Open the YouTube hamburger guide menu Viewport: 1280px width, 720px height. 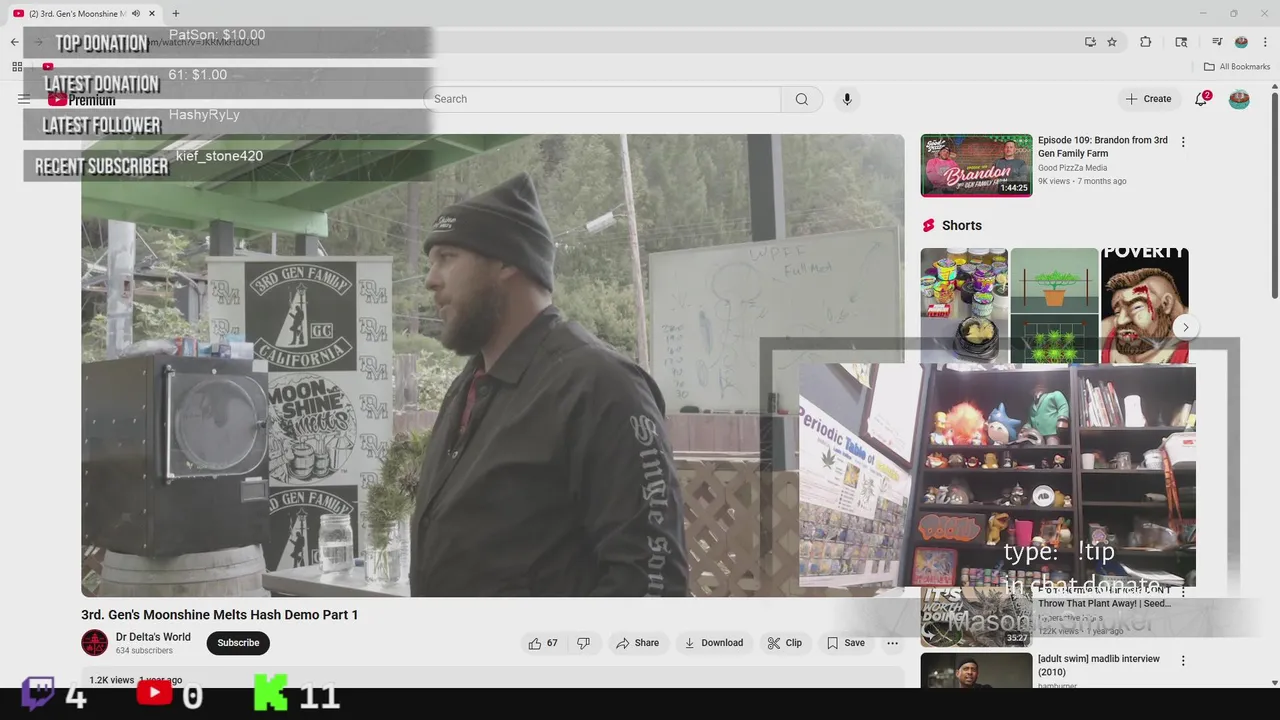tap(24, 99)
